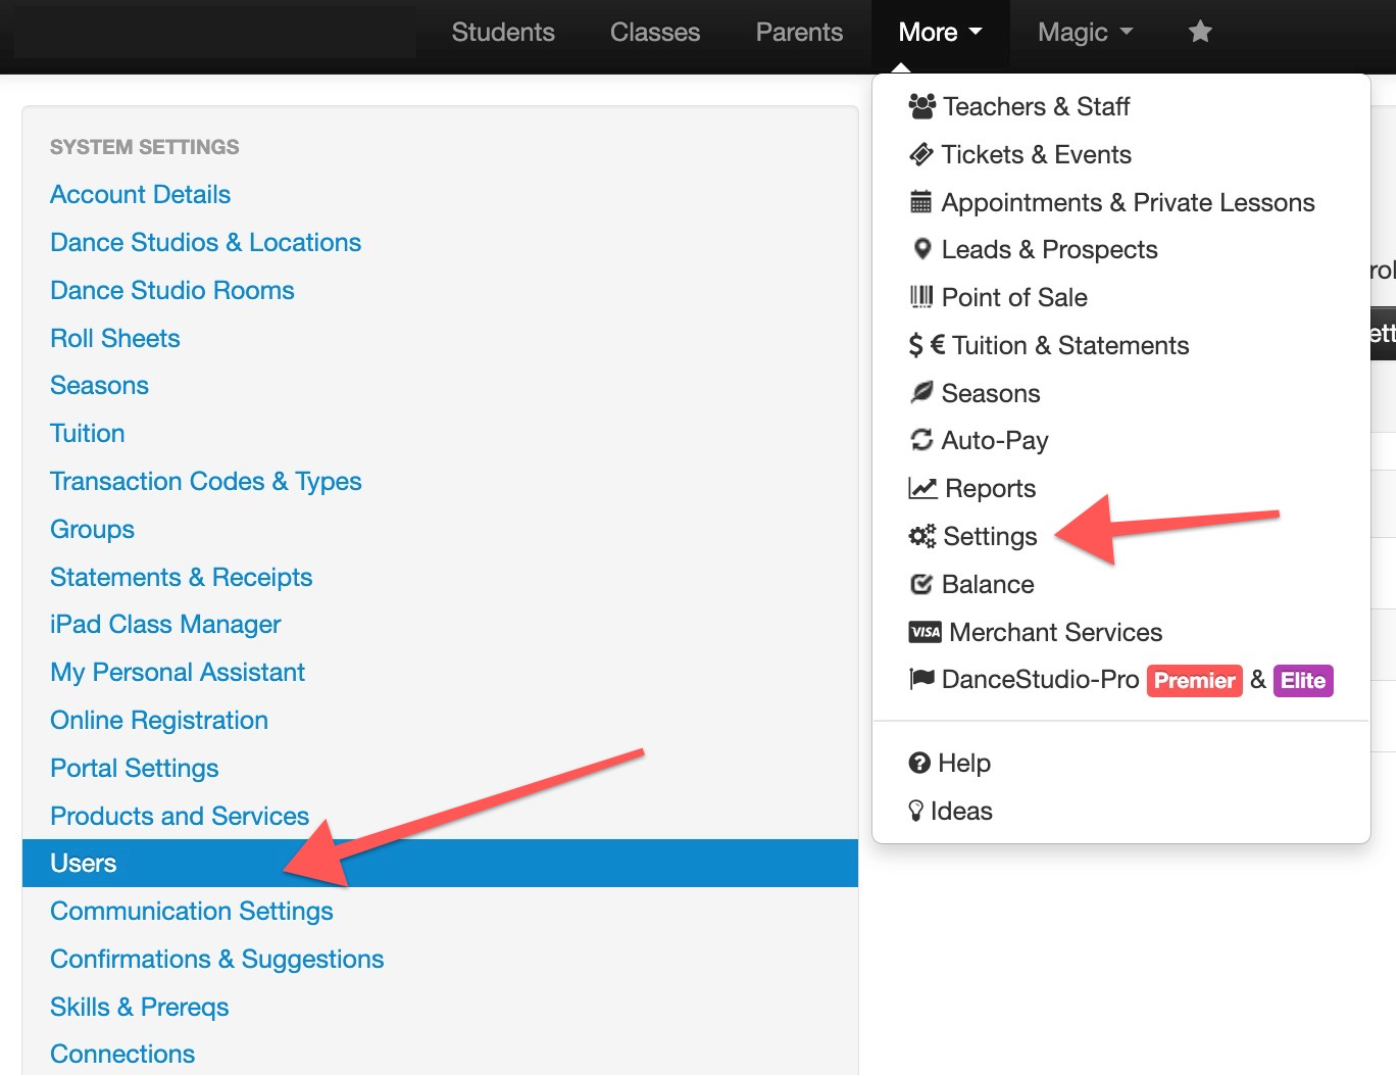
Task: Click the flag icon beside DanceStudio-Pro
Action: pyautogui.click(x=921, y=679)
